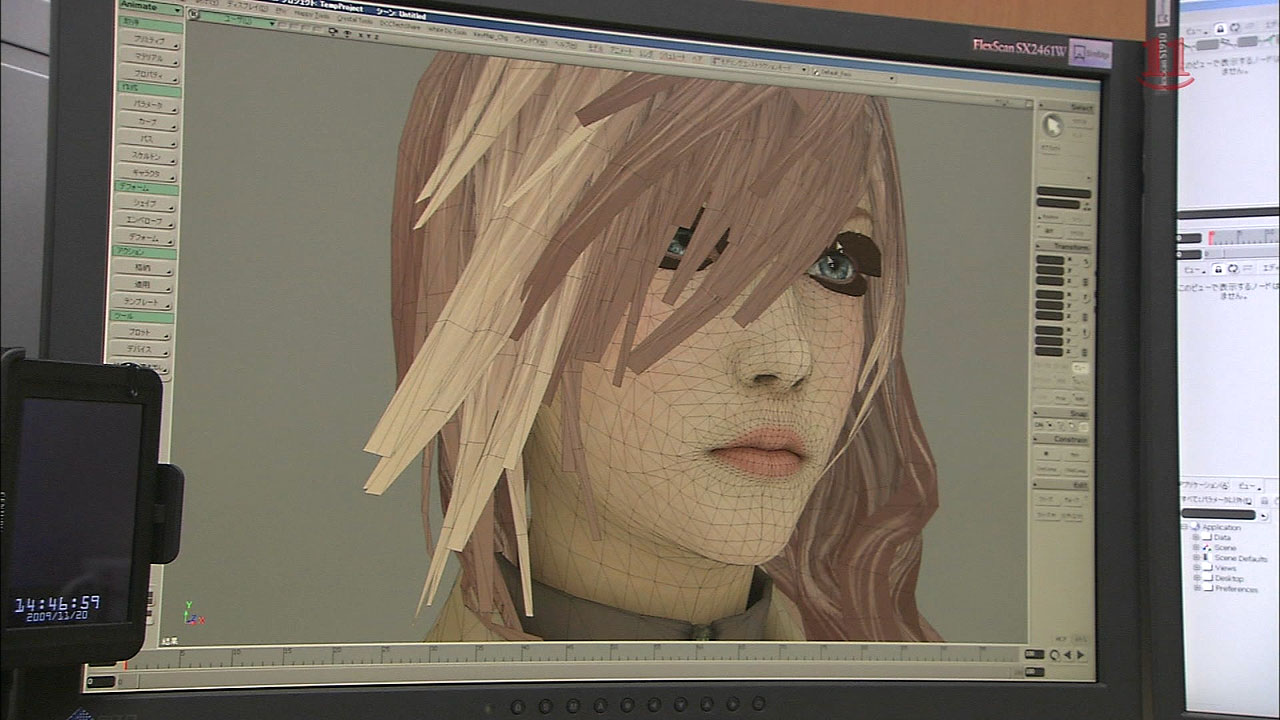The height and width of the screenshot is (720, 1280).
Task: Collapse the Snap panel header
Action: (x=1061, y=413)
